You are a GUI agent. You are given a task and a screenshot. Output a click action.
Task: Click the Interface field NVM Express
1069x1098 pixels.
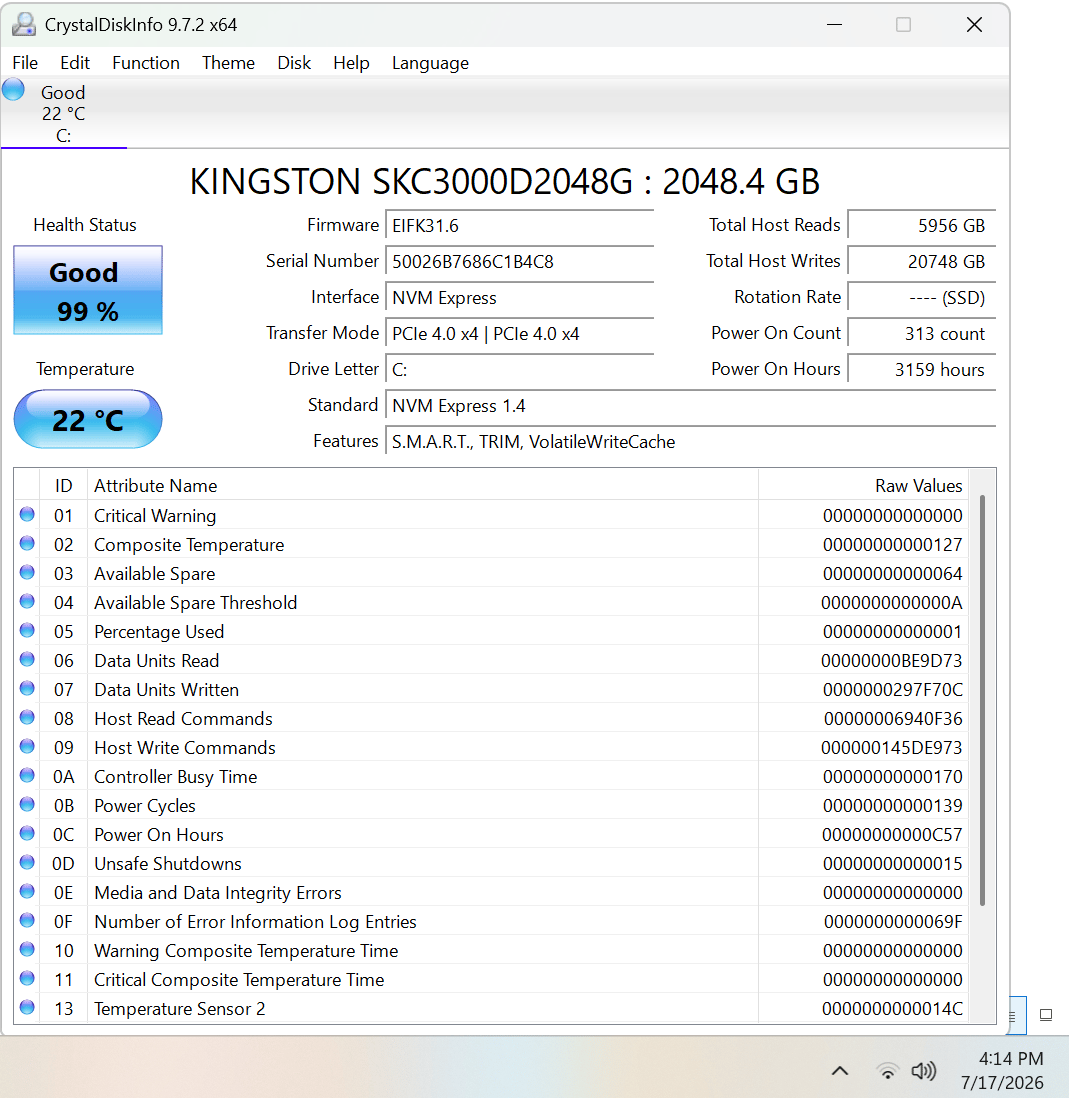click(519, 298)
